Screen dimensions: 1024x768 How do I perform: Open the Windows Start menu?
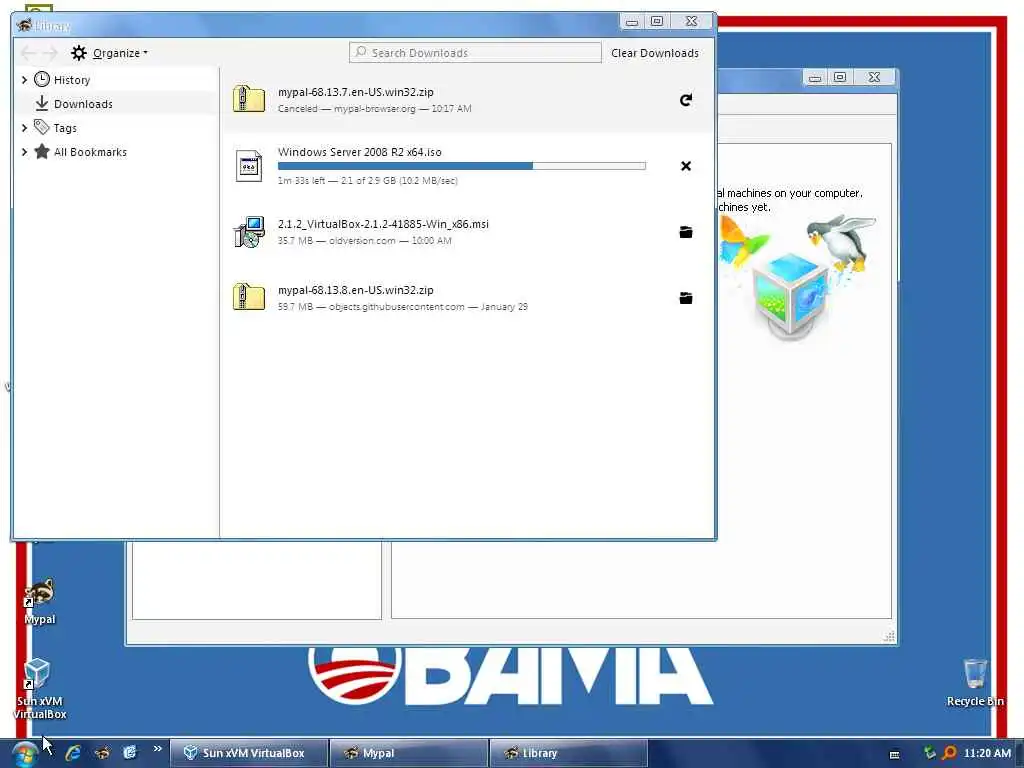(24, 754)
